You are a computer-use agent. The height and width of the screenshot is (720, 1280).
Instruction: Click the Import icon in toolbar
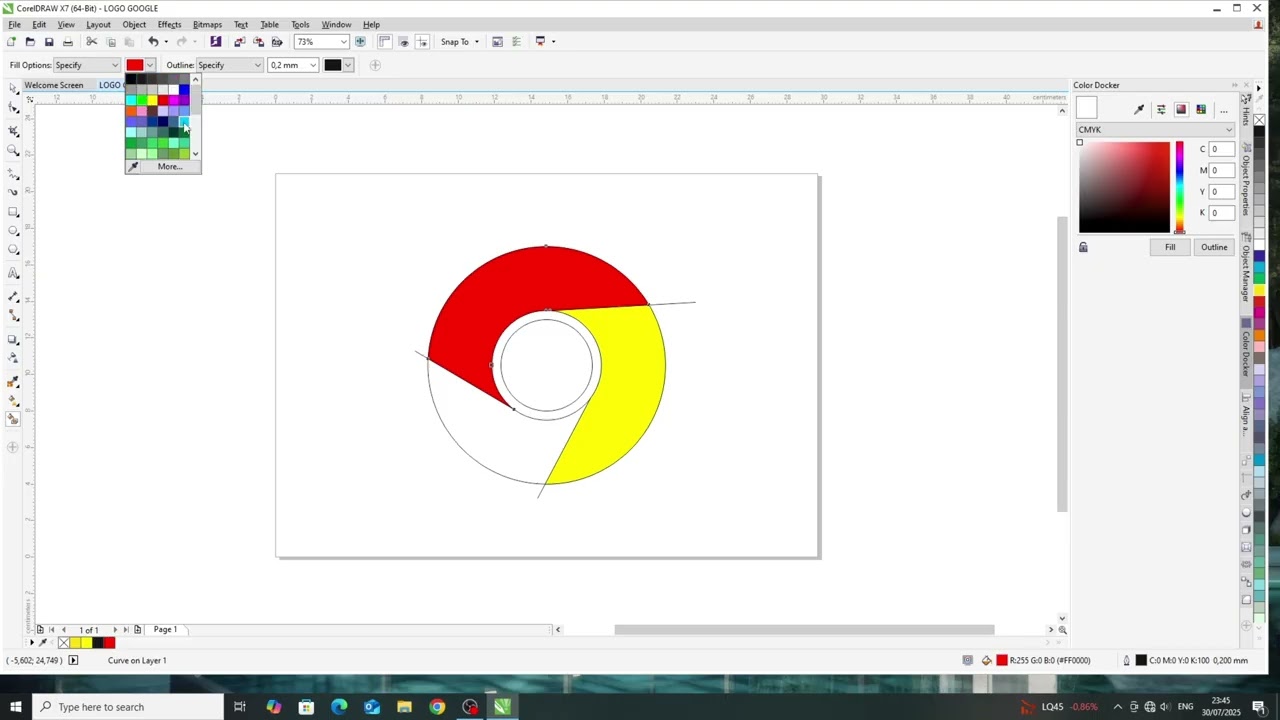click(x=239, y=42)
